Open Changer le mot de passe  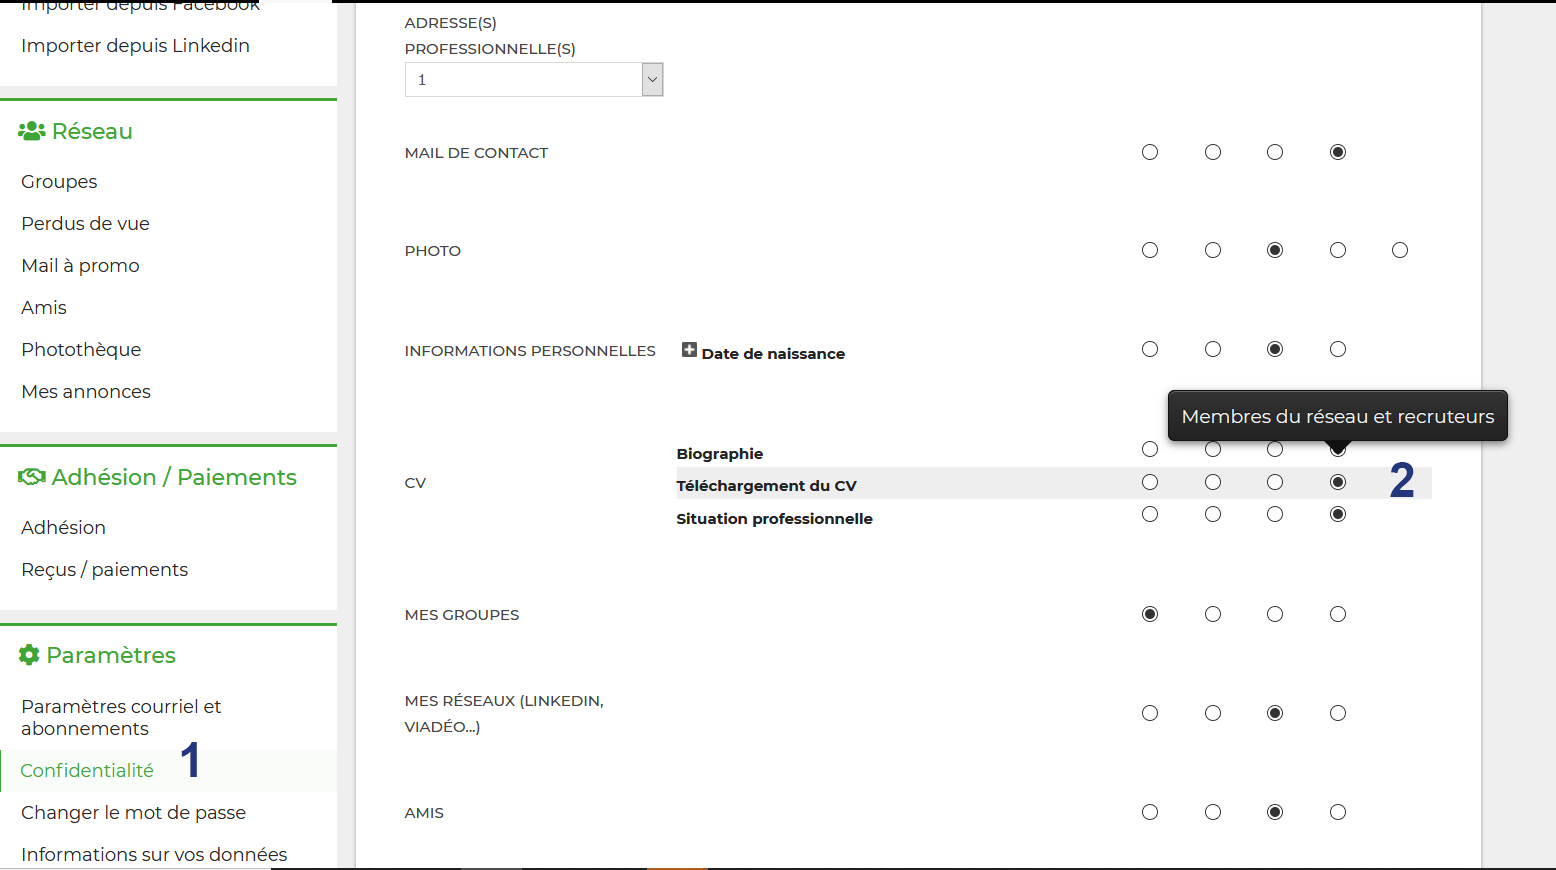(134, 813)
